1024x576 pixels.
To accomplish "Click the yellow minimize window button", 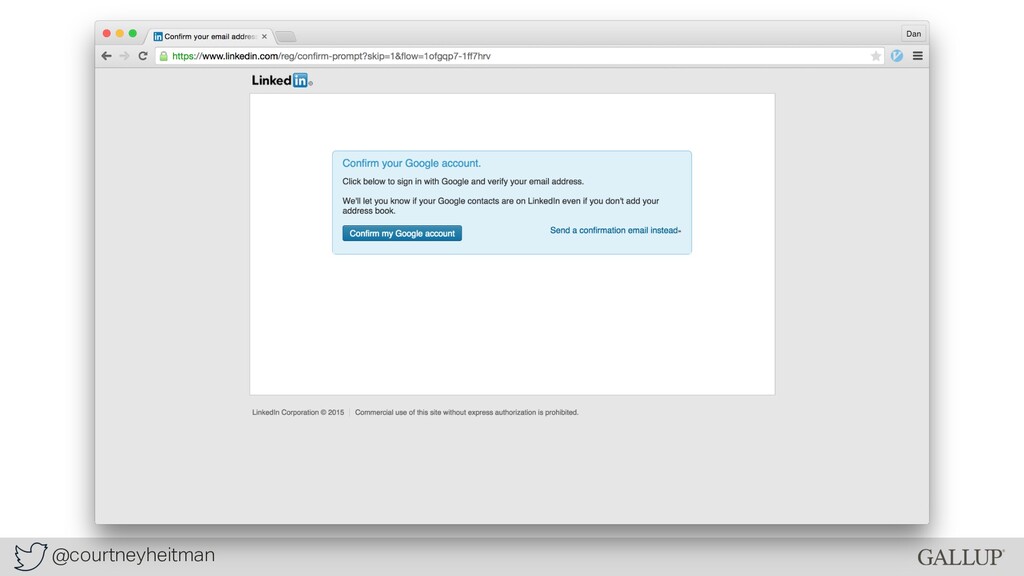I will click(x=120, y=33).
